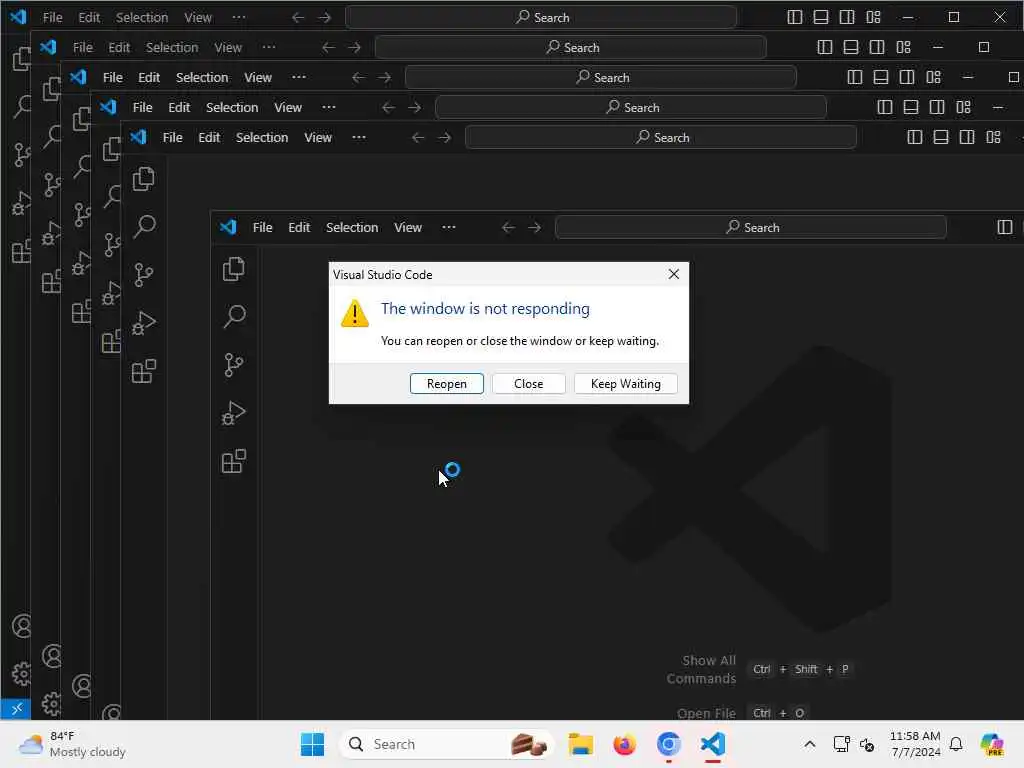Expand ellipsis menu in fourth VS Code window
Image resolution: width=1024 pixels, height=768 pixels.
298,77
